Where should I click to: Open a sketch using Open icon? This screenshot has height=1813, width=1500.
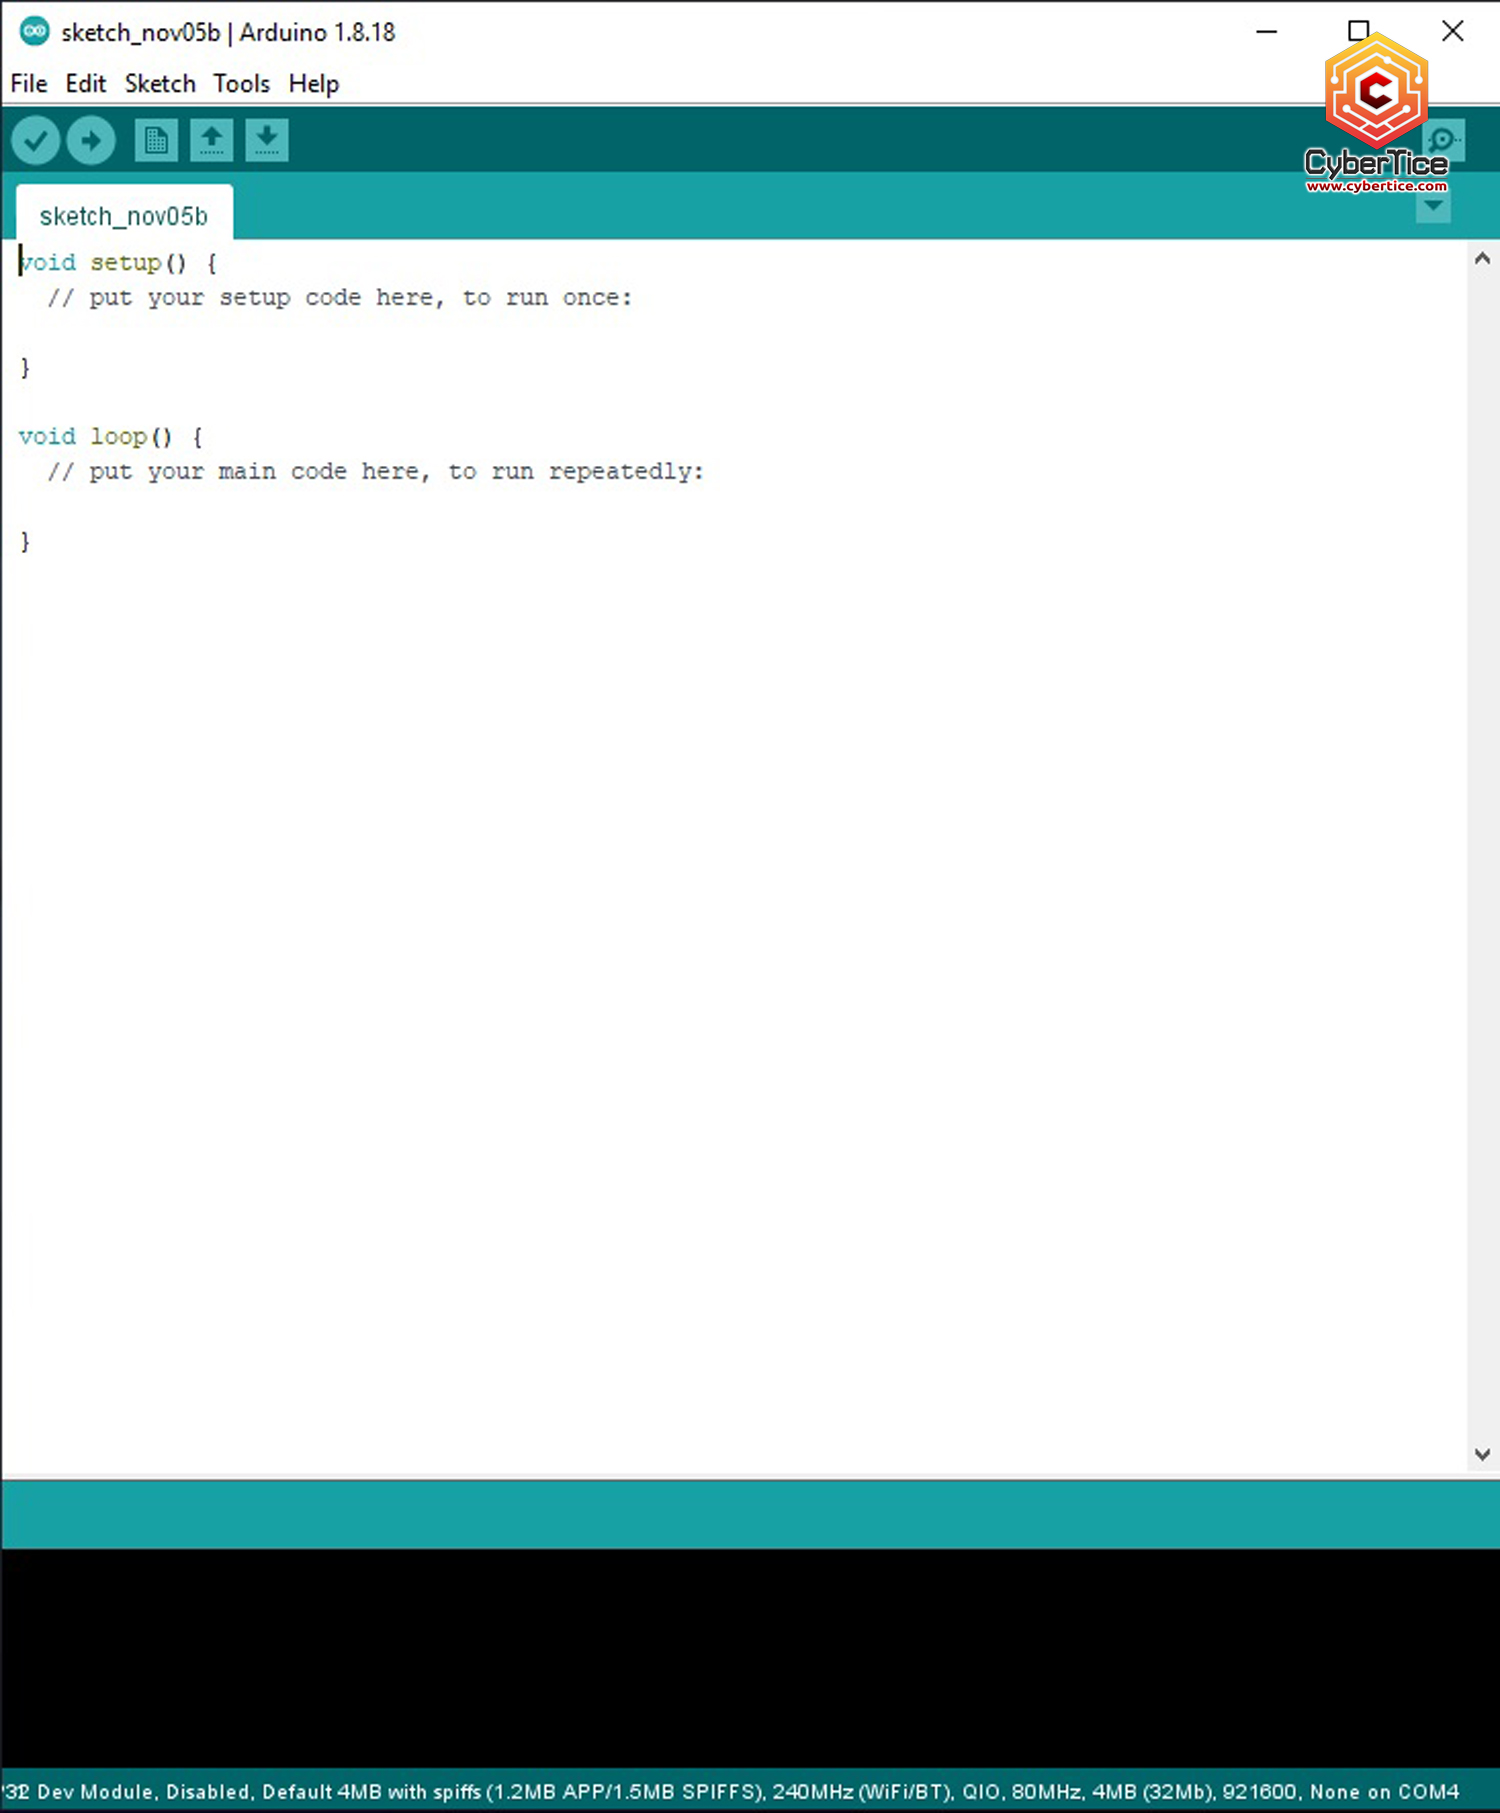click(211, 141)
